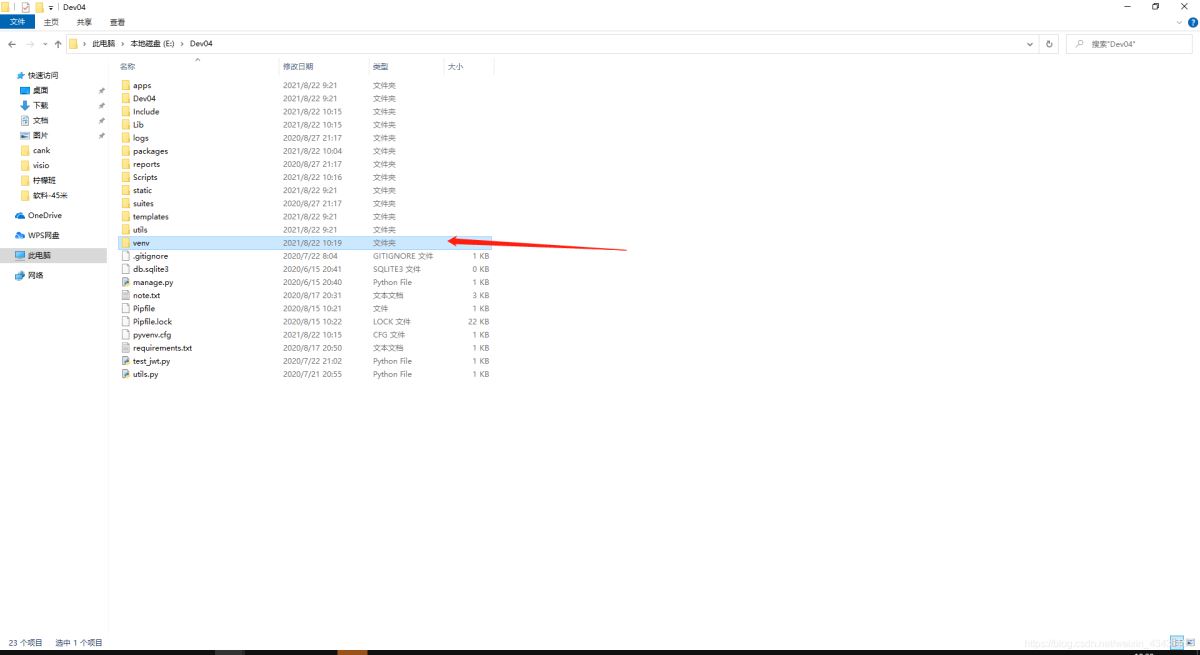Open 文档 in quick access list

click(x=41, y=120)
